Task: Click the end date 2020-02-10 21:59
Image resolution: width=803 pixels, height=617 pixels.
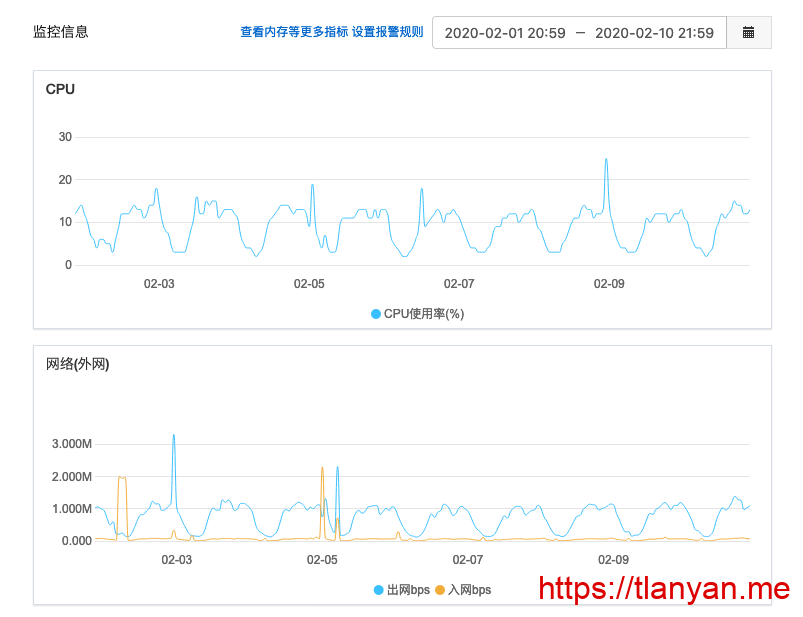Action: click(x=654, y=33)
